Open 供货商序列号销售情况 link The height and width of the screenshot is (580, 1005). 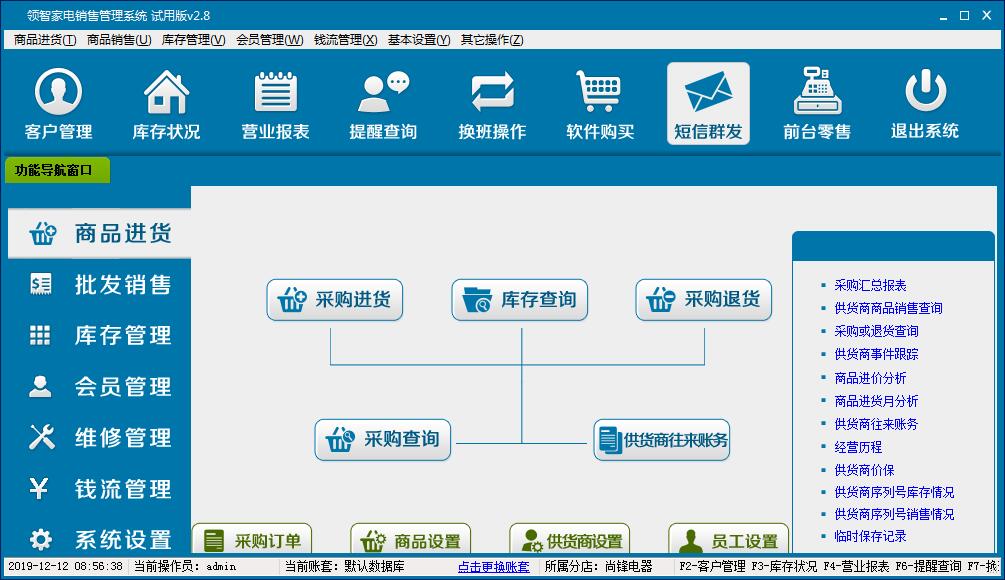pos(894,514)
